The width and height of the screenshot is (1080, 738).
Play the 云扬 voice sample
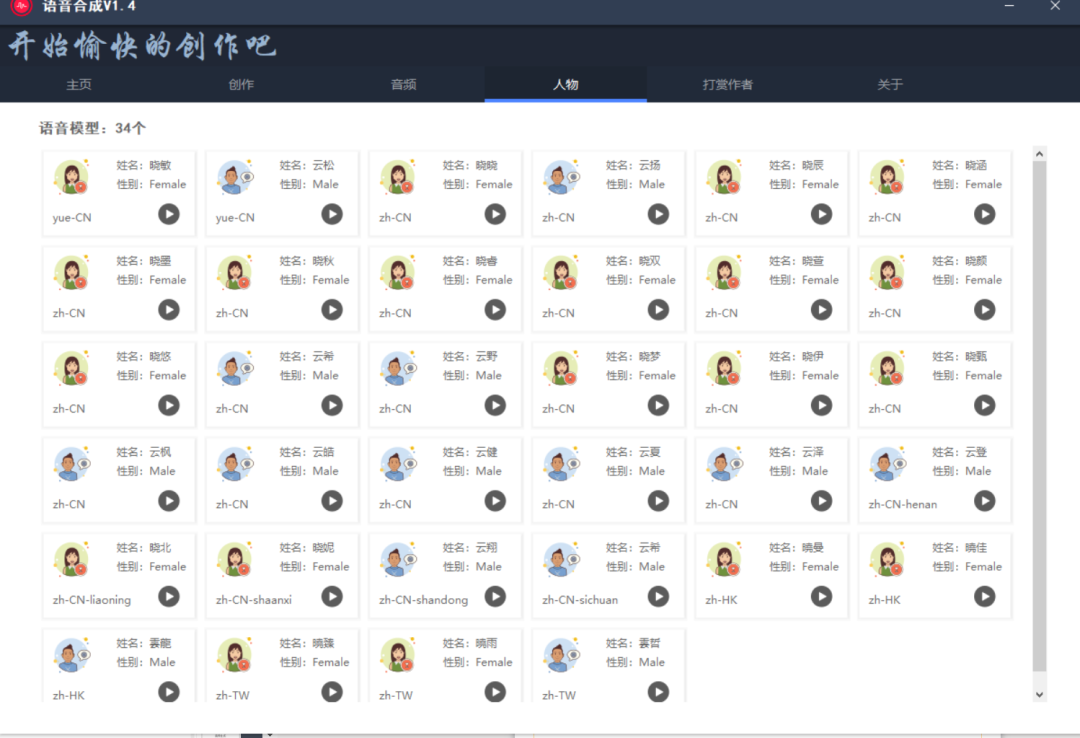click(658, 214)
